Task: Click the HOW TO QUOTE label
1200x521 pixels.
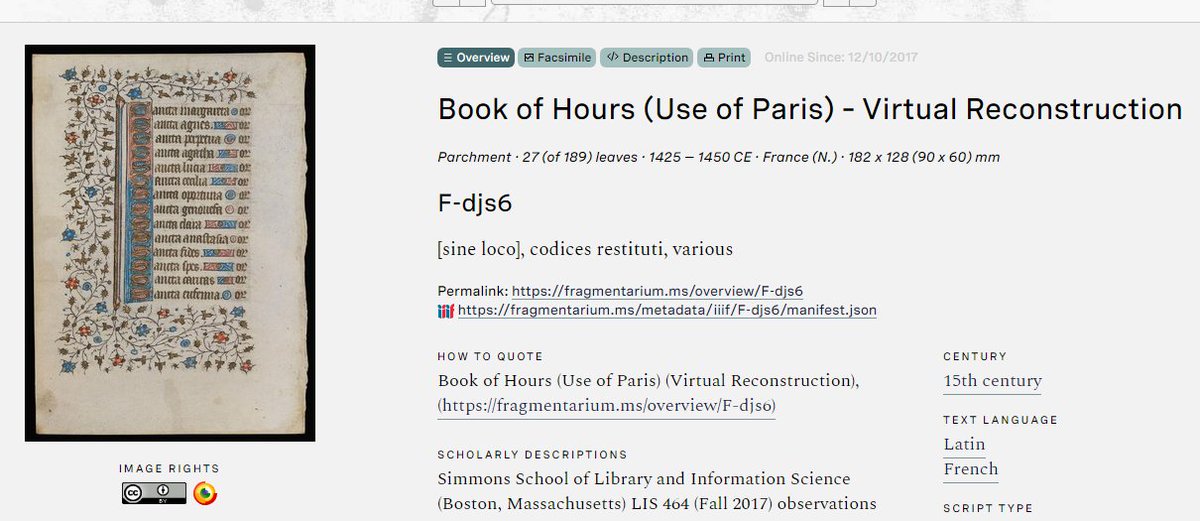Action: point(490,357)
